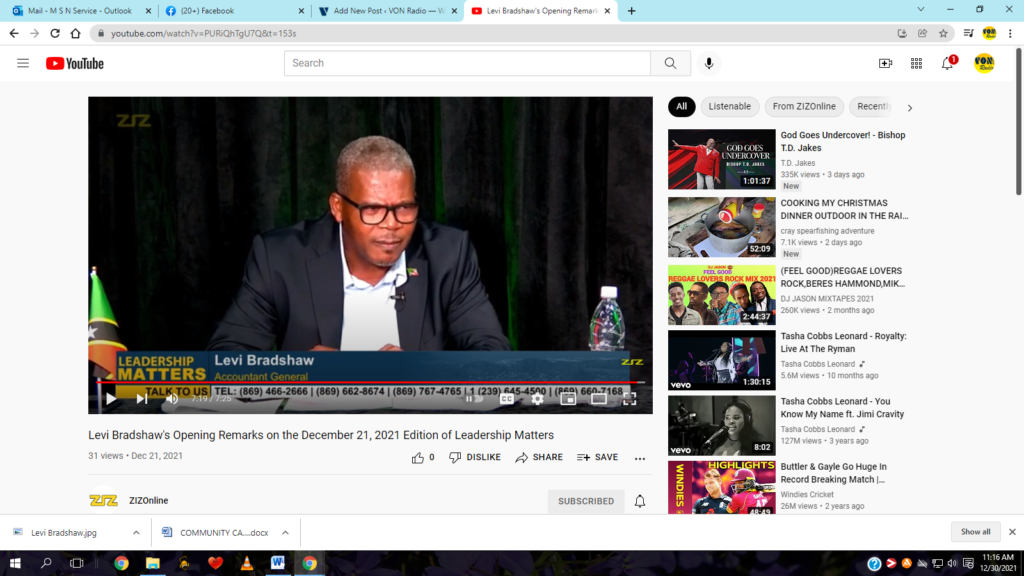Toggle autoplay switch in player

(x=471, y=398)
